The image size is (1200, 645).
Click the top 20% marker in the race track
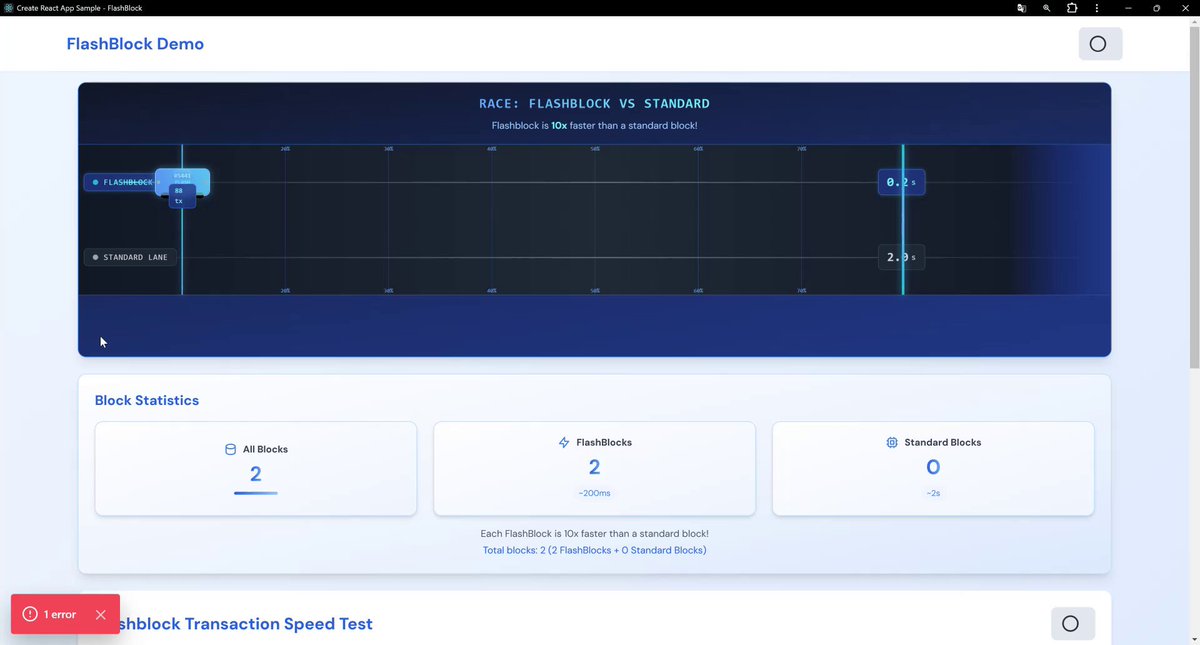[285, 149]
